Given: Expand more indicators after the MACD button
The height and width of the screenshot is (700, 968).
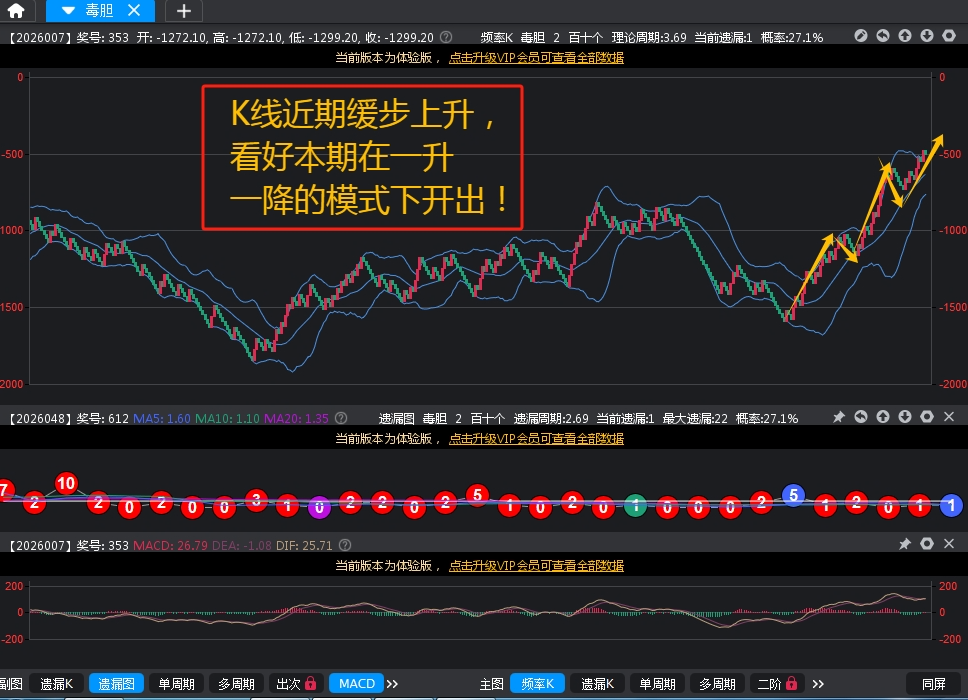Looking at the screenshot, I should (x=392, y=684).
